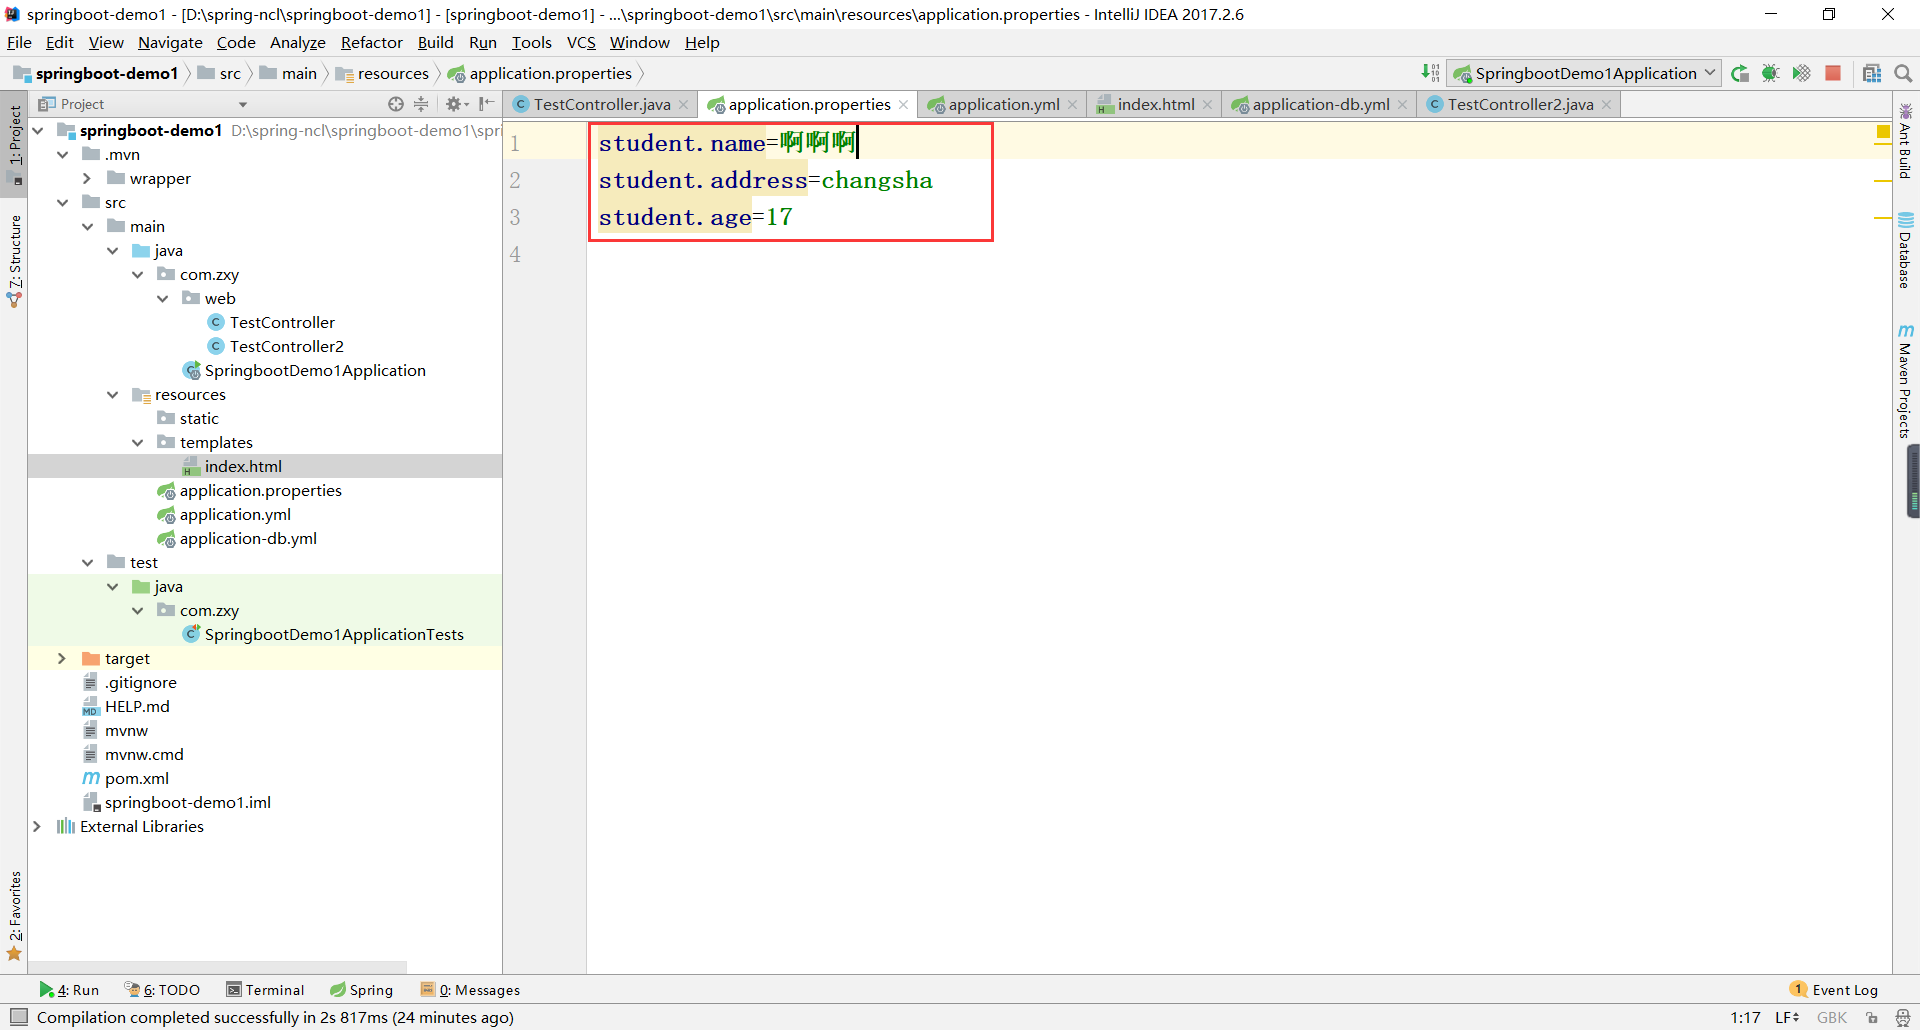Open the TODO tool window
Image resolution: width=1920 pixels, height=1030 pixels.
click(x=162, y=990)
